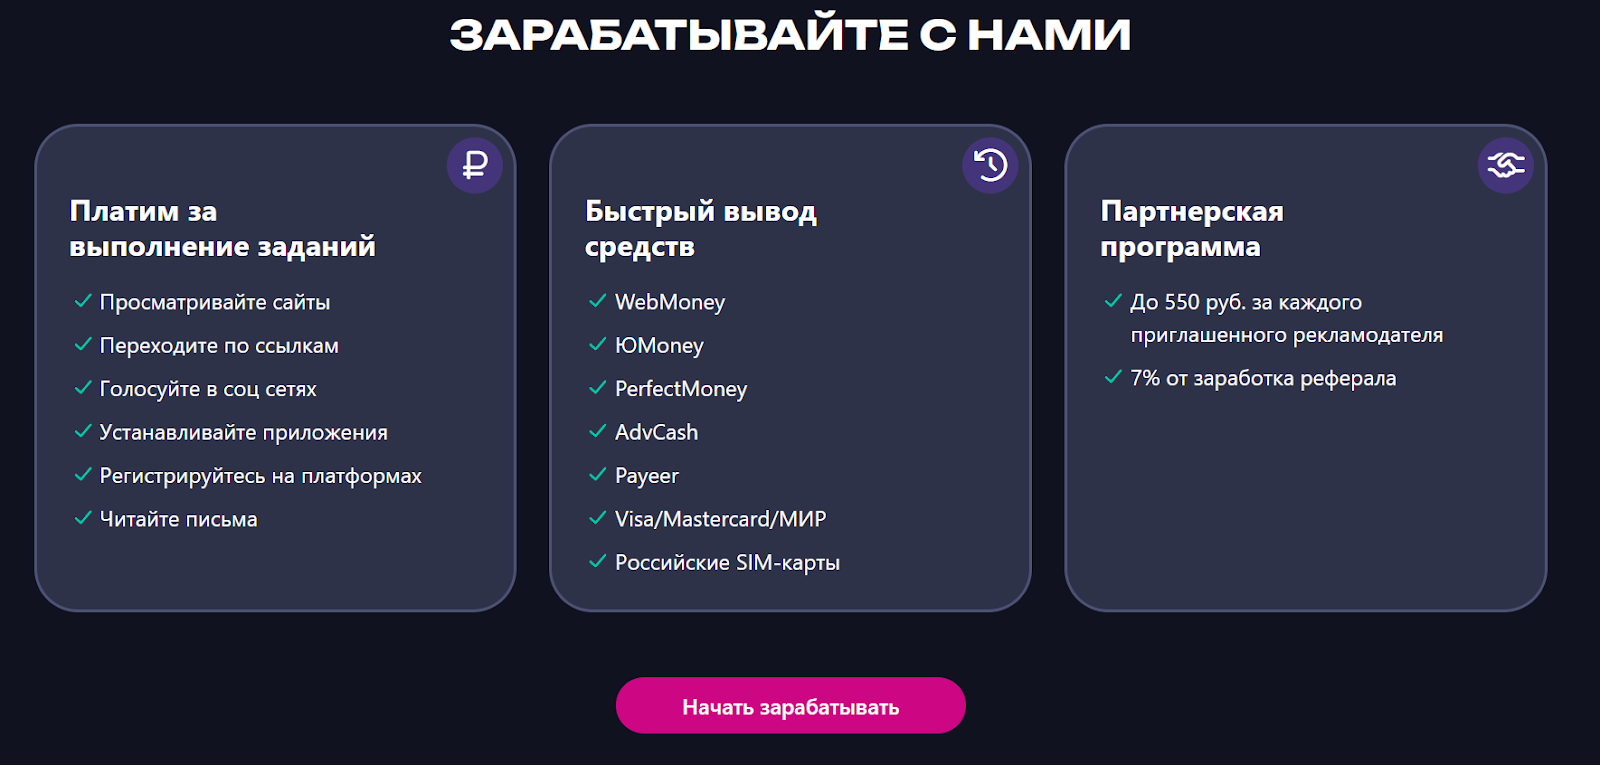Image resolution: width=1600 pixels, height=765 pixels.
Task: Select the PerfectMoney payout option text
Action: (681, 389)
